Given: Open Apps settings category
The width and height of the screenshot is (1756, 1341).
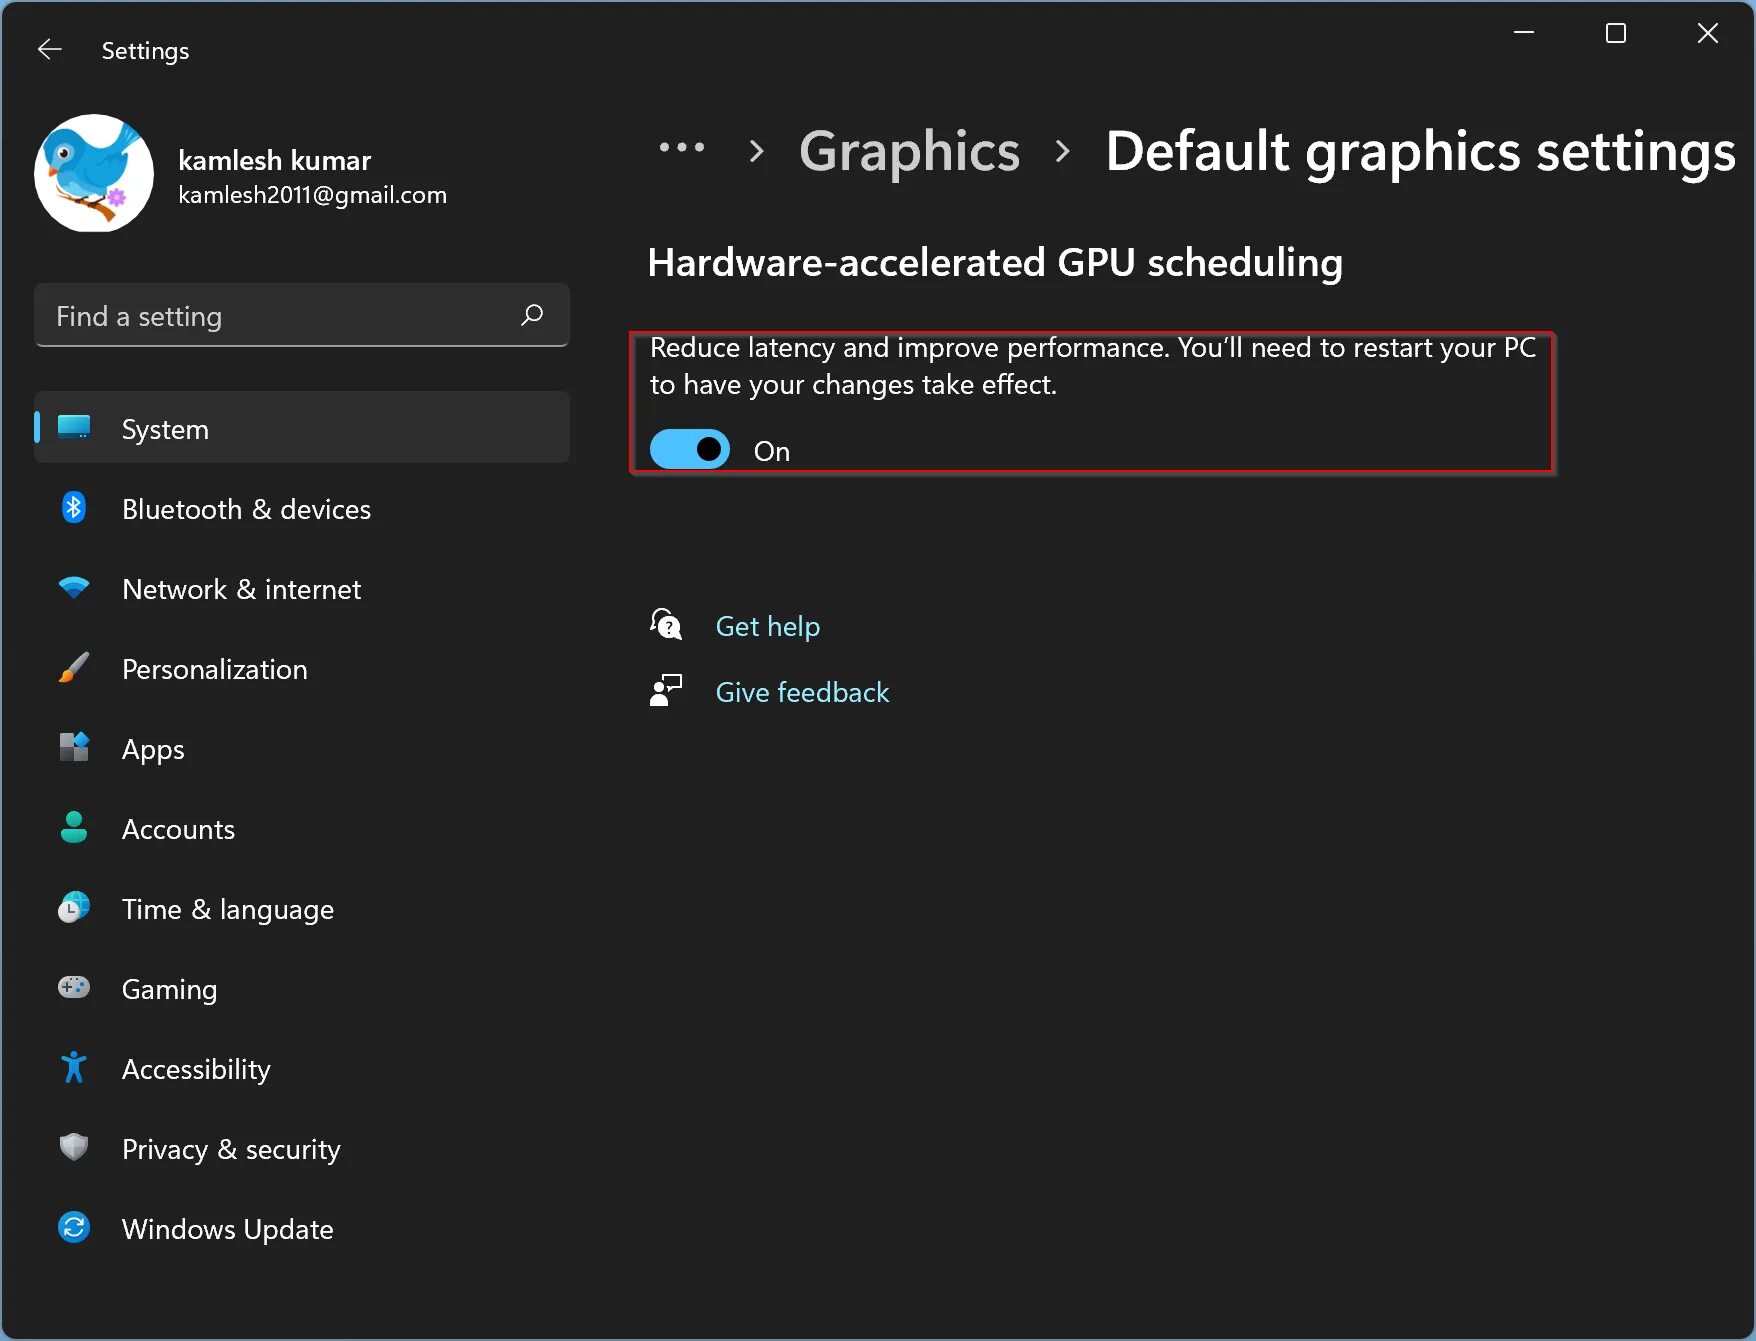Looking at the screenshot, I should pos(153,749).
